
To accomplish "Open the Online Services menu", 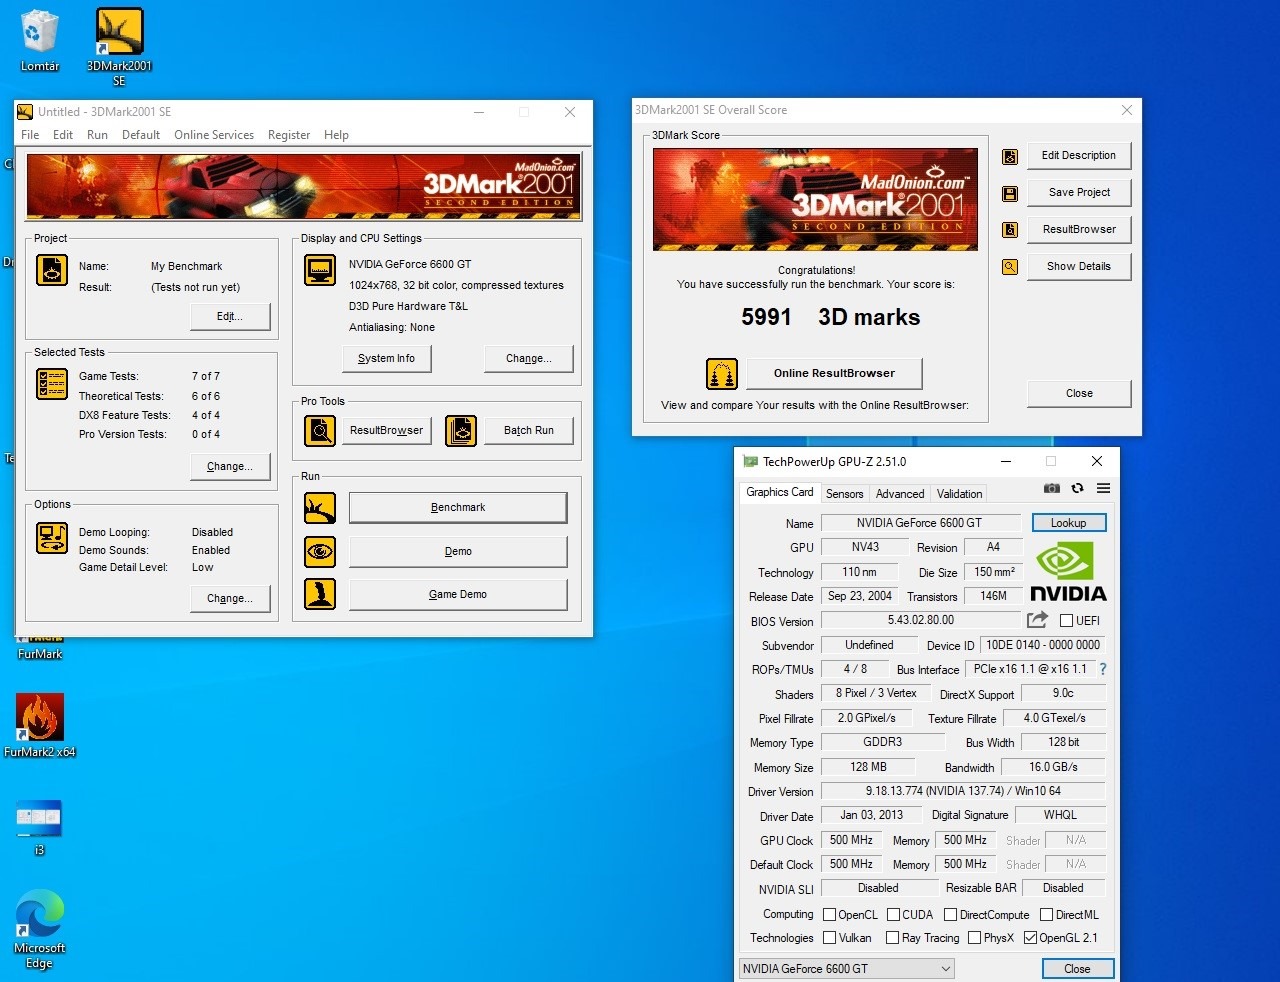I will [x=214, y=135].
